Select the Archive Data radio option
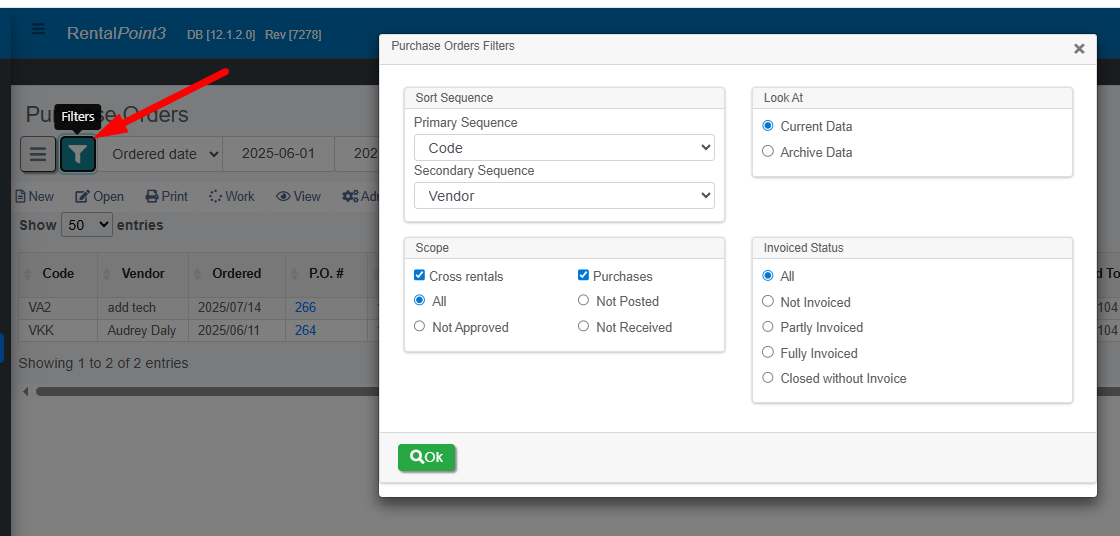The height and width of the screenshot is (536, 1120). click(x=768, y=152)
